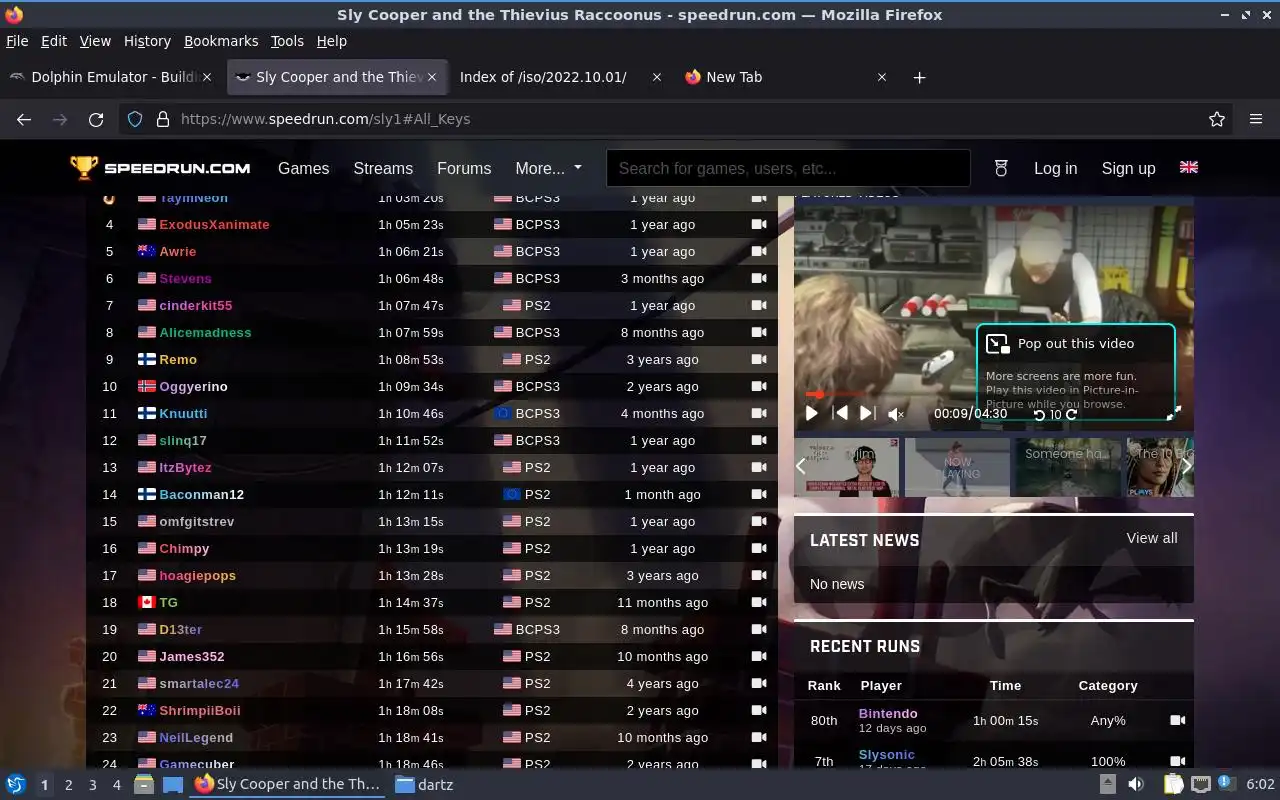Open video icon for TG's run

(x=759, y=602)
